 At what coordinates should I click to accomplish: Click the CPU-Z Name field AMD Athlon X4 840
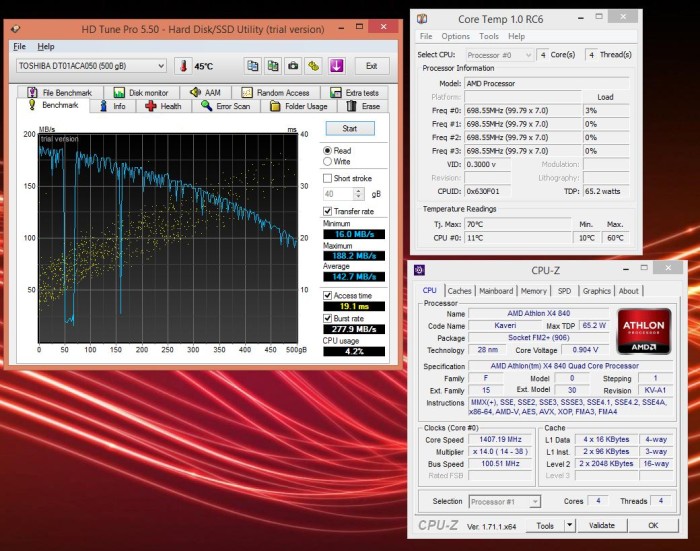pos(538,313)
